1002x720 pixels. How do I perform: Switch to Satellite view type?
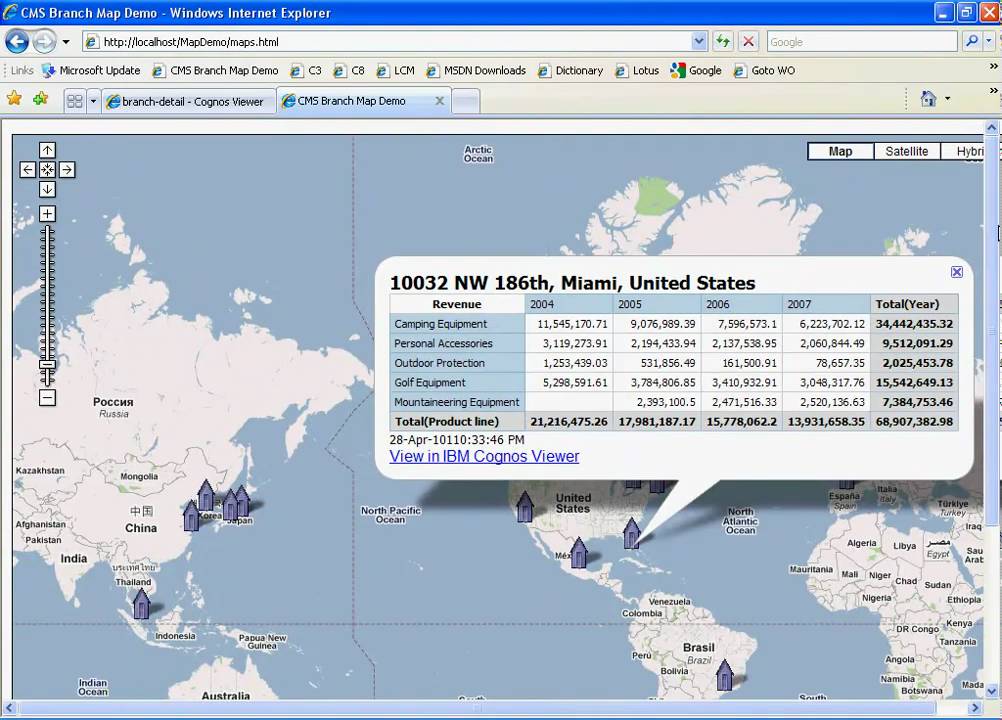coord(907,151)
